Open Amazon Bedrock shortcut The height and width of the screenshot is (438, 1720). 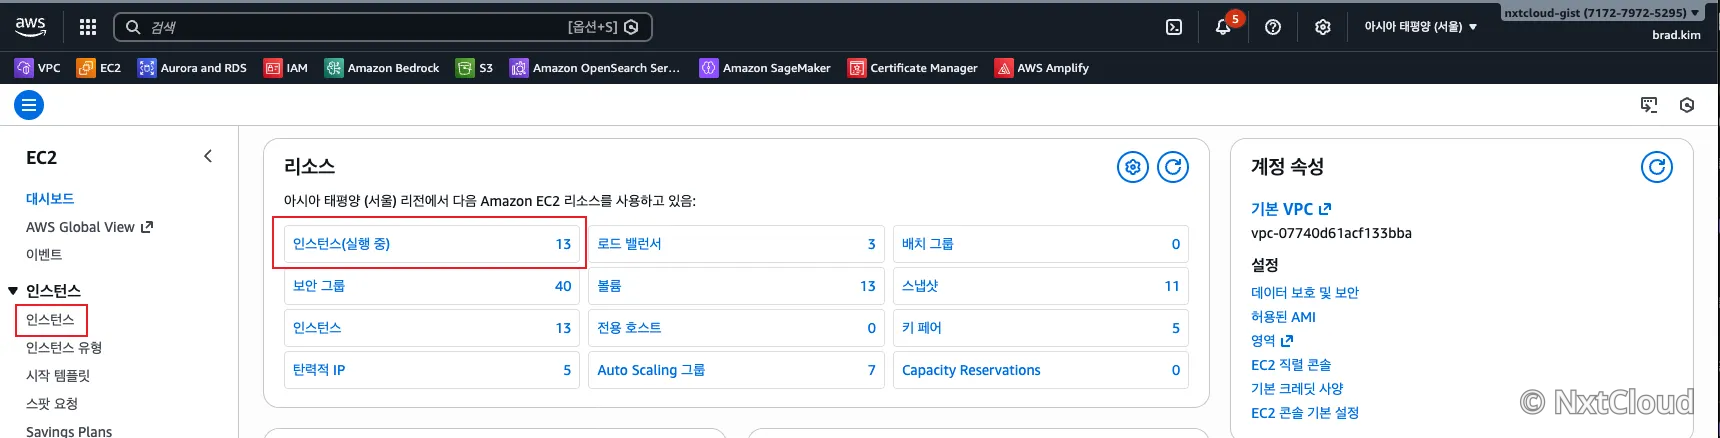[x=382, y=68]
